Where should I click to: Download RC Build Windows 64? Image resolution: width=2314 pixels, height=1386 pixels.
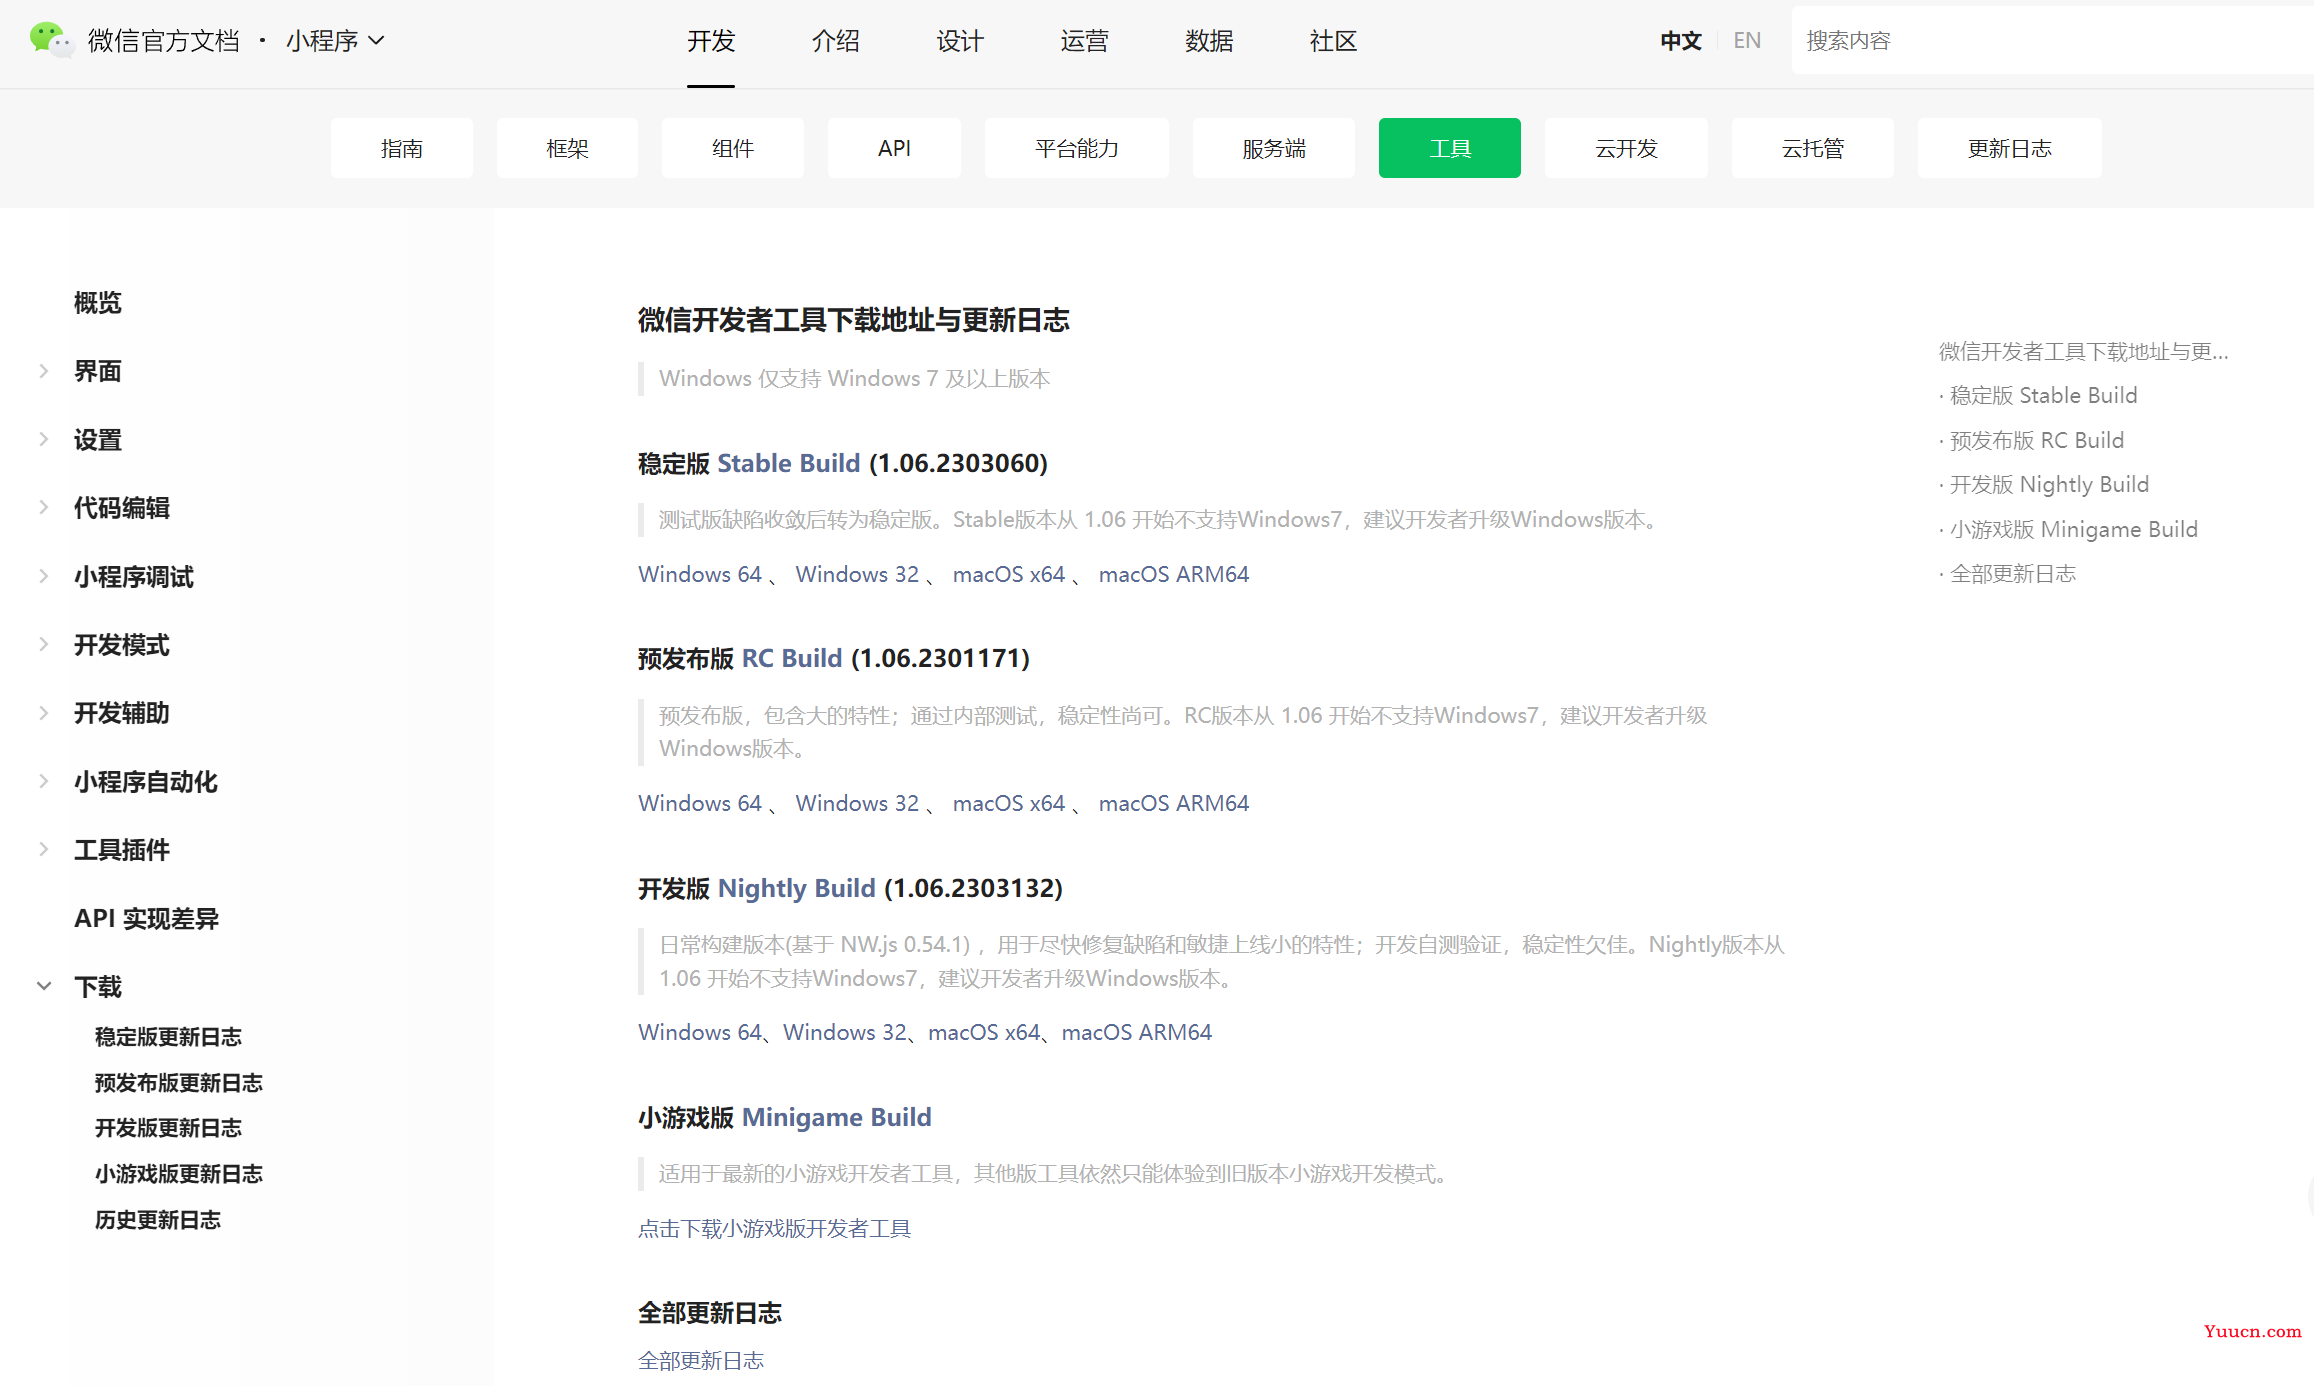tap(700, 803)
